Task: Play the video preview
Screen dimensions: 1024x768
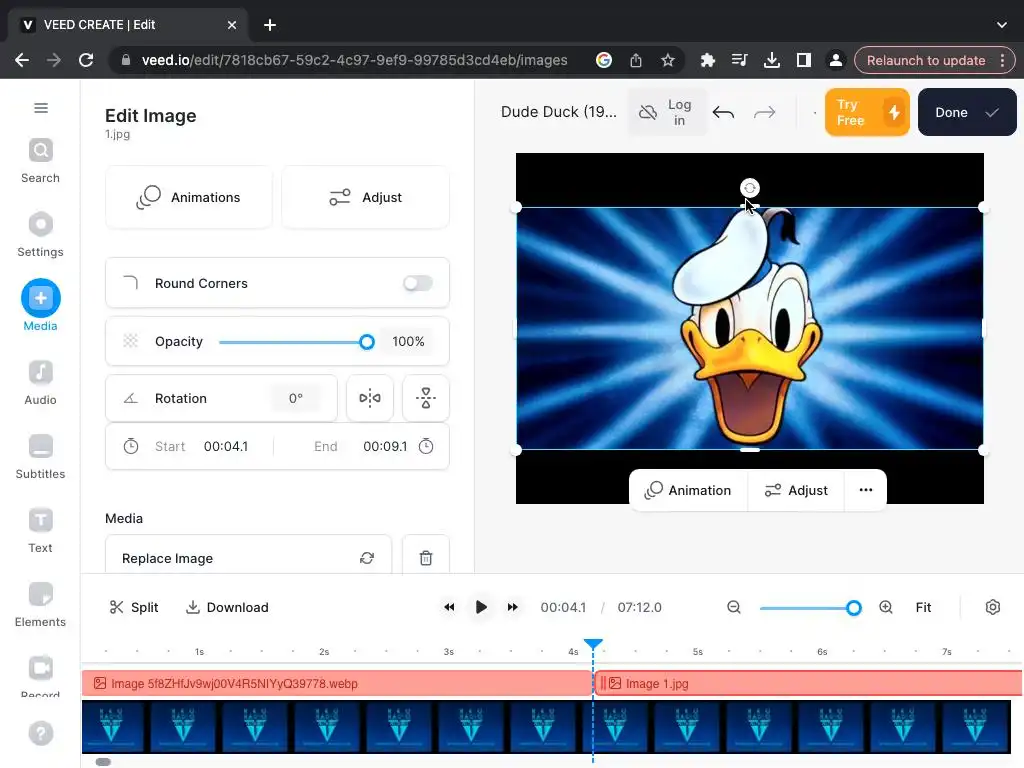Action: tap(481, 607)
